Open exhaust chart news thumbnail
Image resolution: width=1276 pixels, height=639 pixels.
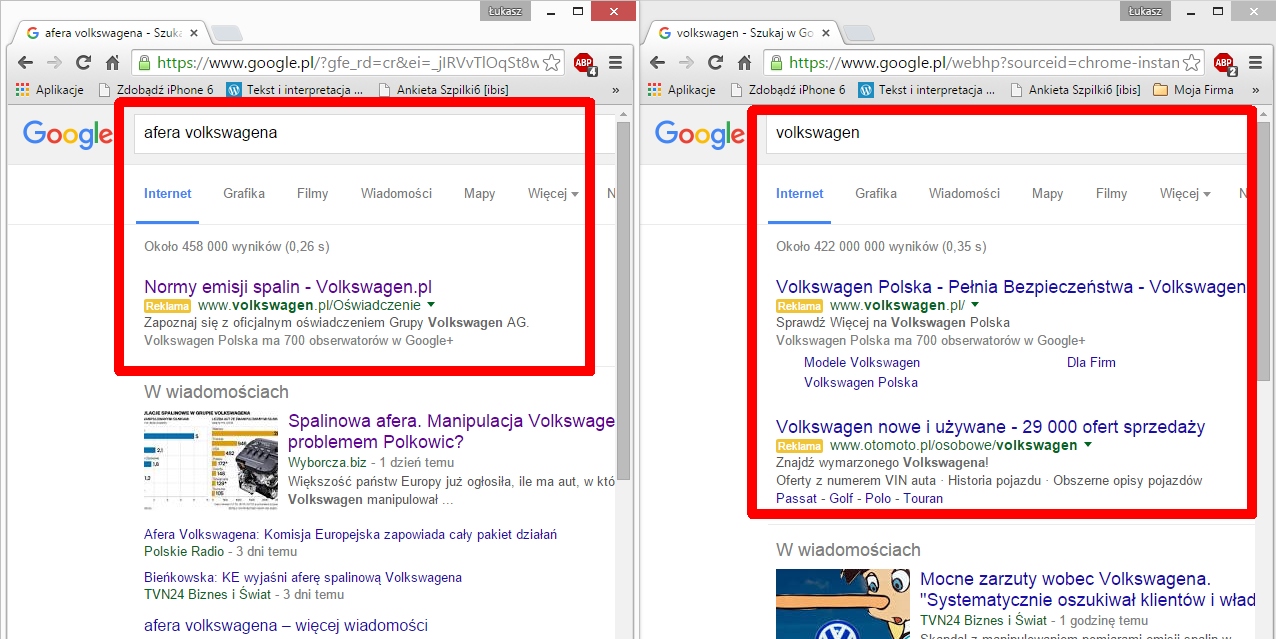click(x=212, y=460)
